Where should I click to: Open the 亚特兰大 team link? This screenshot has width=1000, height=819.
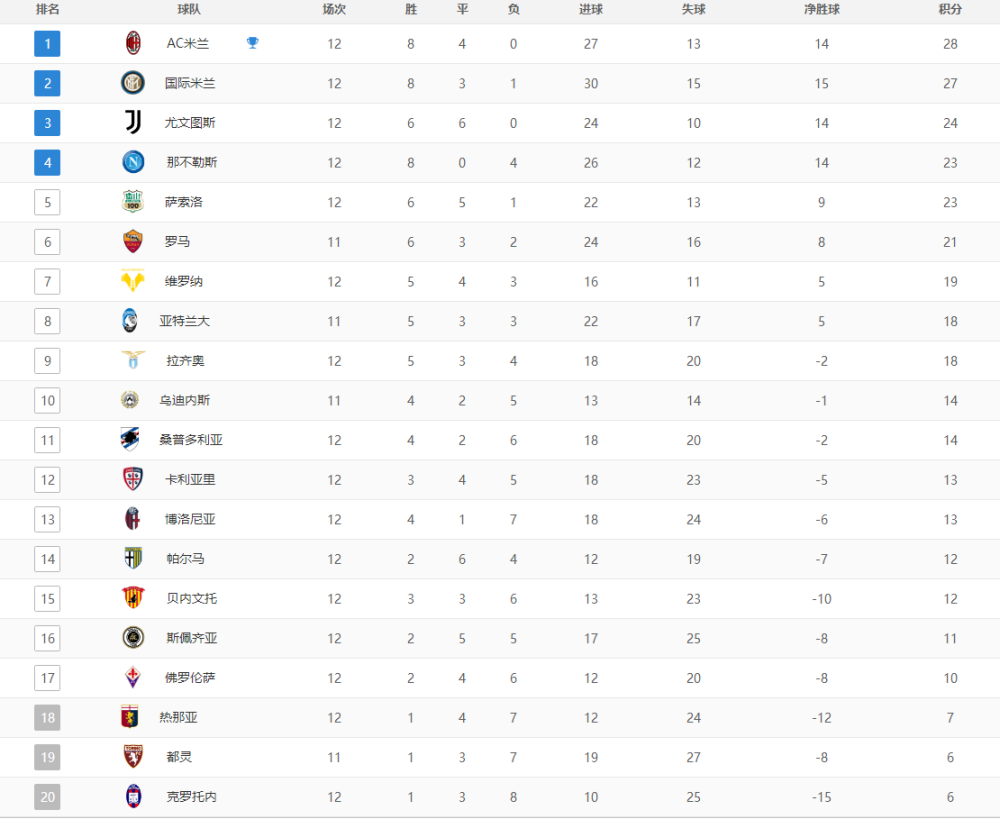pos(184,321)
